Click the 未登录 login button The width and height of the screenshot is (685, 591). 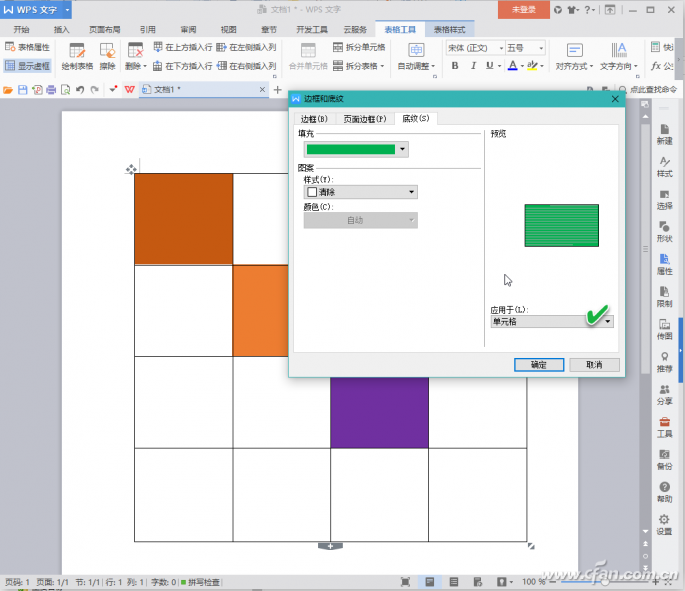pyautogui.click(x=524, y=10)
